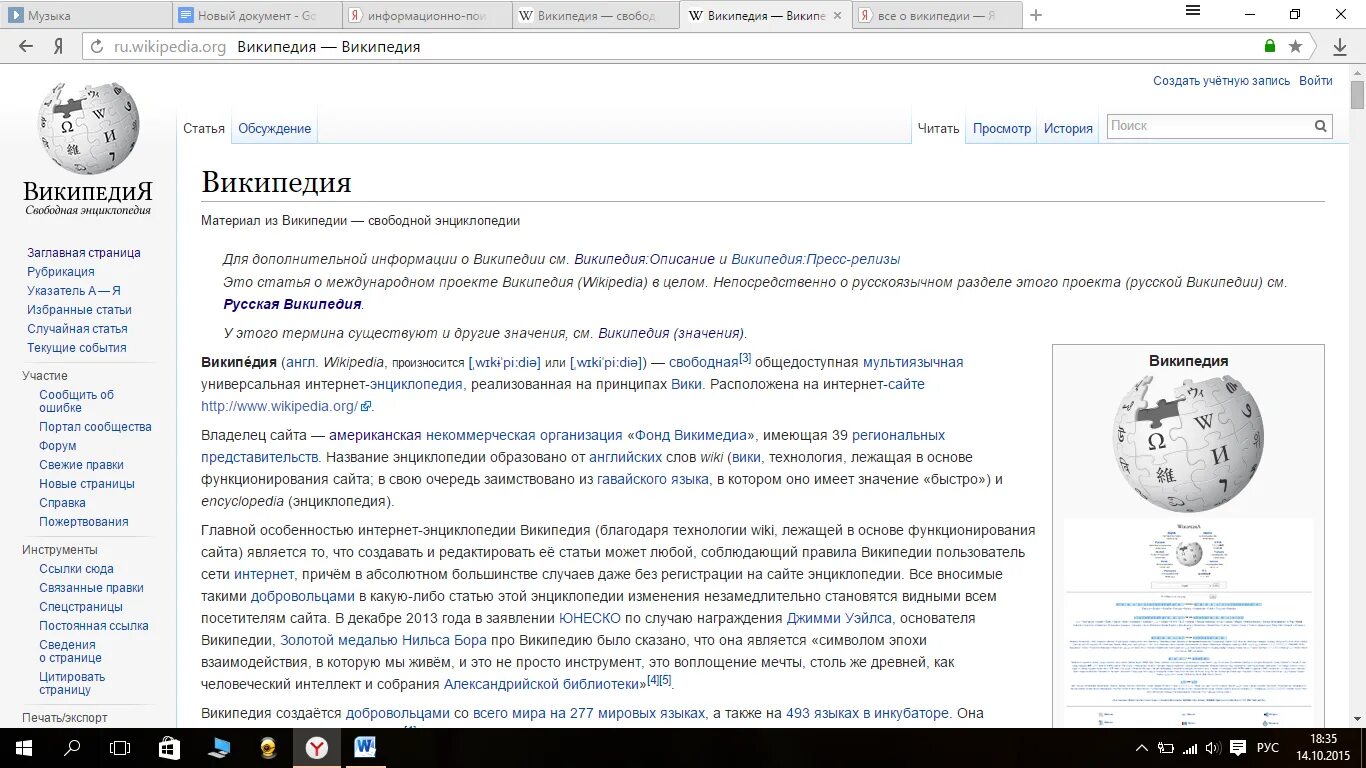Open гавайского языка link
This screenshot has width=1366, height=768.
[653, 479]
